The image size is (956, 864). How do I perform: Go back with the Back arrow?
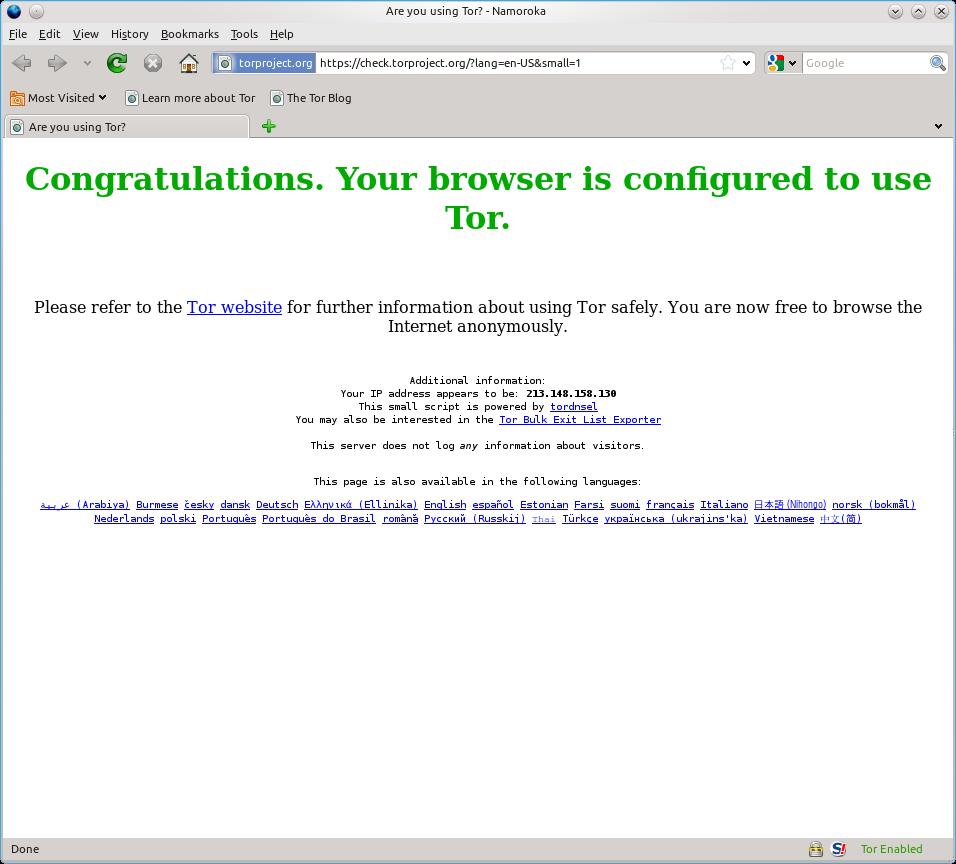(22, 63)
